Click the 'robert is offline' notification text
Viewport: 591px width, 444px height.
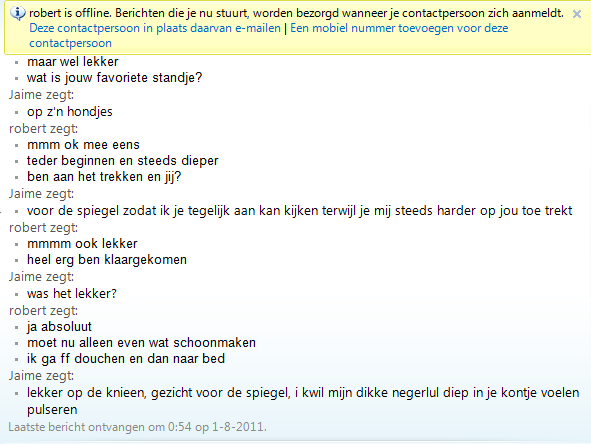(296, 14)
